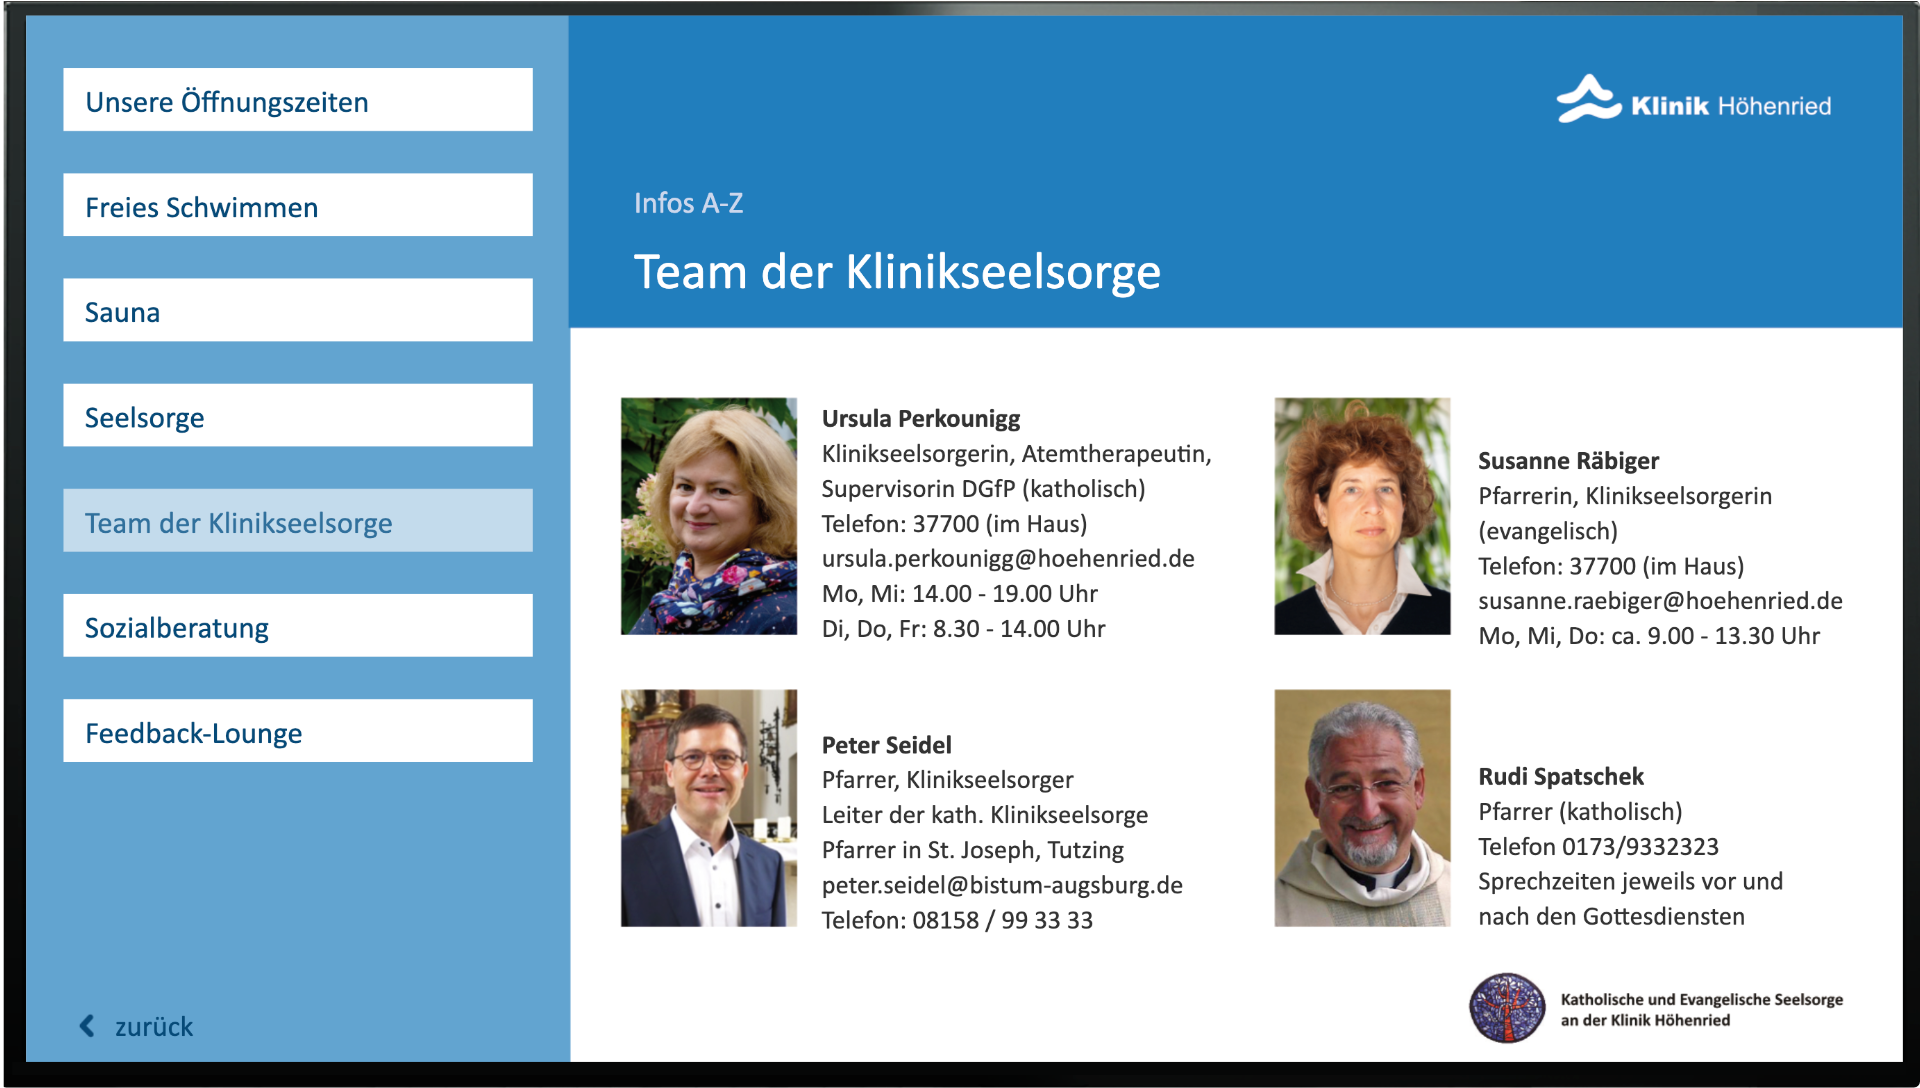Image resolution: width=1920 pixels, height=1088 pixels.
Task: Open Sozialberatung menu entry
Action: 298,626
